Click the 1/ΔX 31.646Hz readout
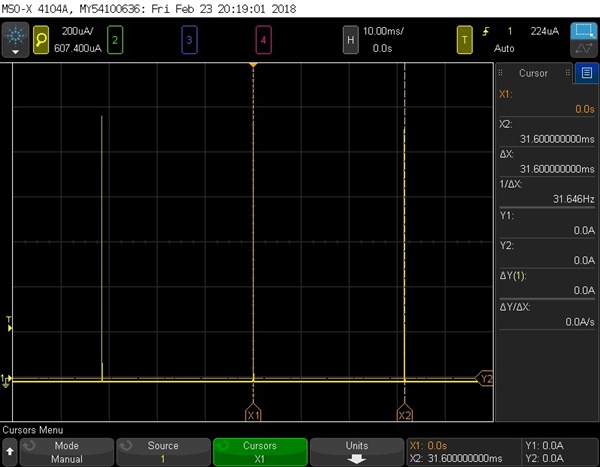Screen dimensions: 600x467 click(573, 199)
